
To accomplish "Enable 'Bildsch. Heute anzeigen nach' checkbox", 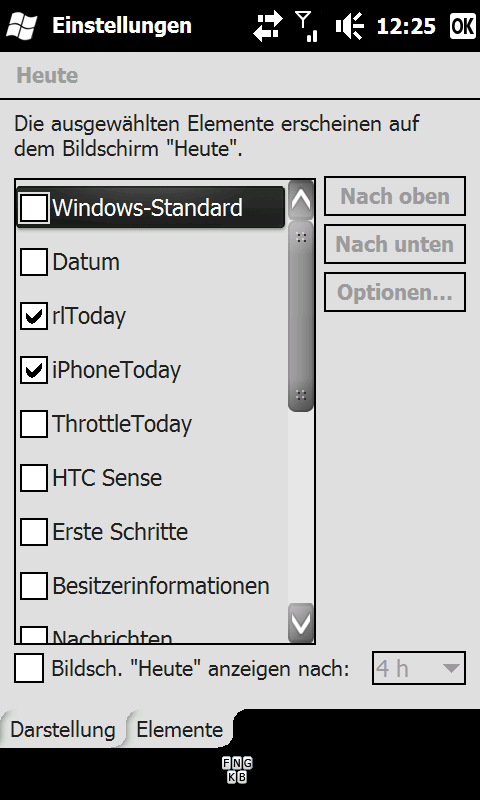I will [x=29, y=668].
